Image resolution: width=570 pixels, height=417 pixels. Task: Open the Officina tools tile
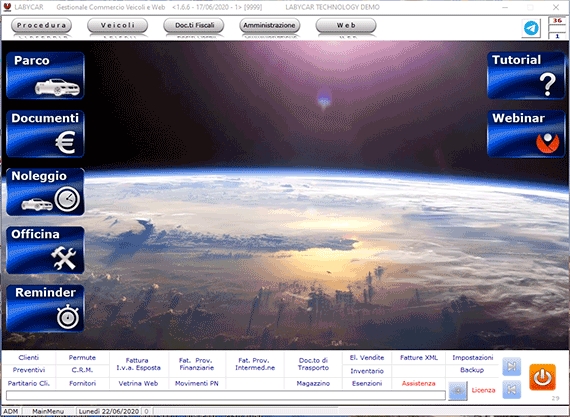click(x=45, y=250)
